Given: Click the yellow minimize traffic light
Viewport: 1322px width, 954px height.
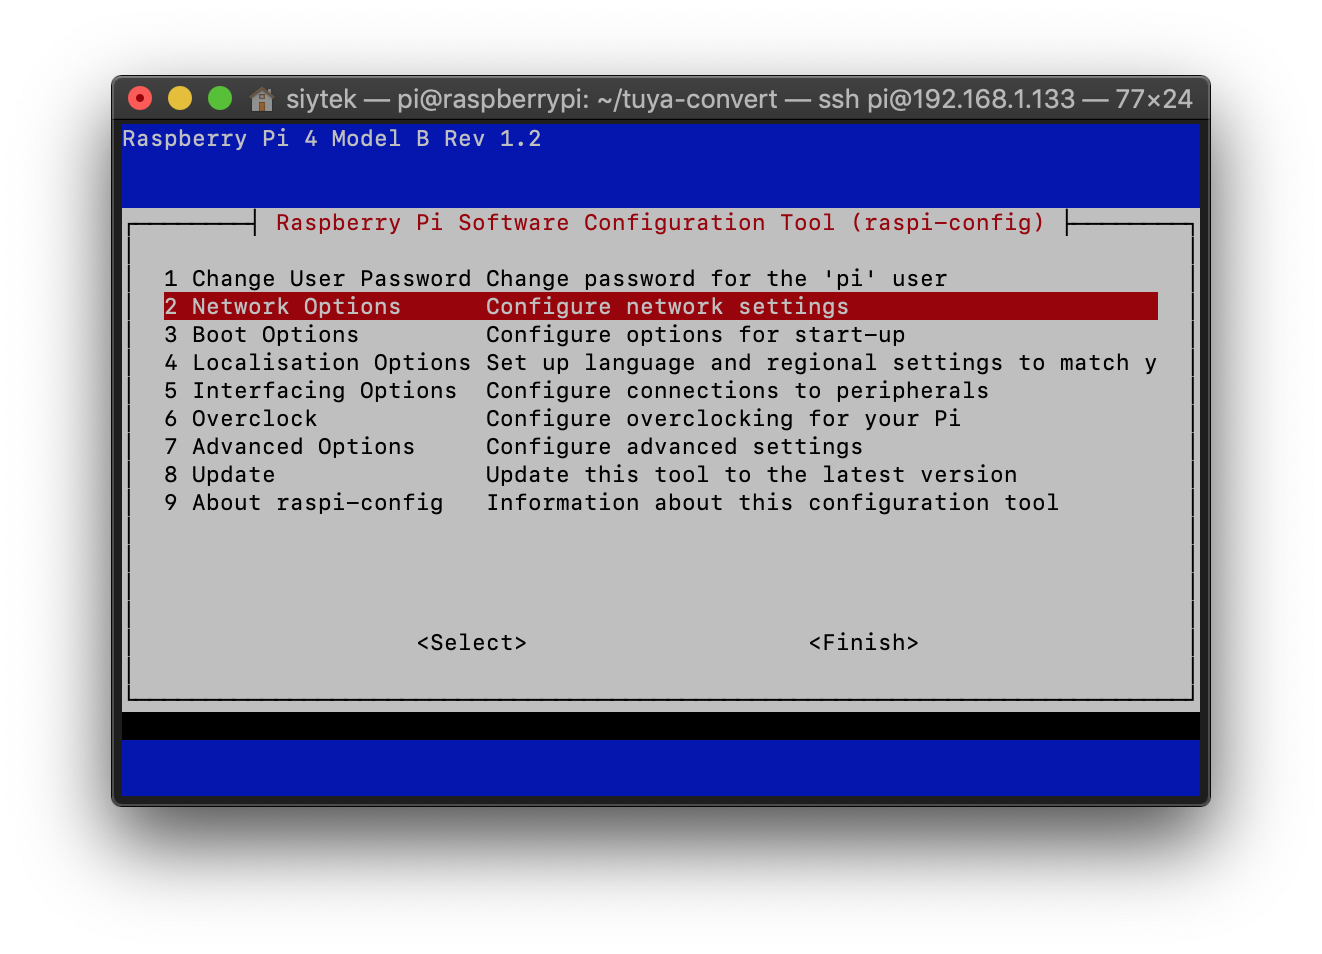Looking at the screenshot, I should pos(180,98).
